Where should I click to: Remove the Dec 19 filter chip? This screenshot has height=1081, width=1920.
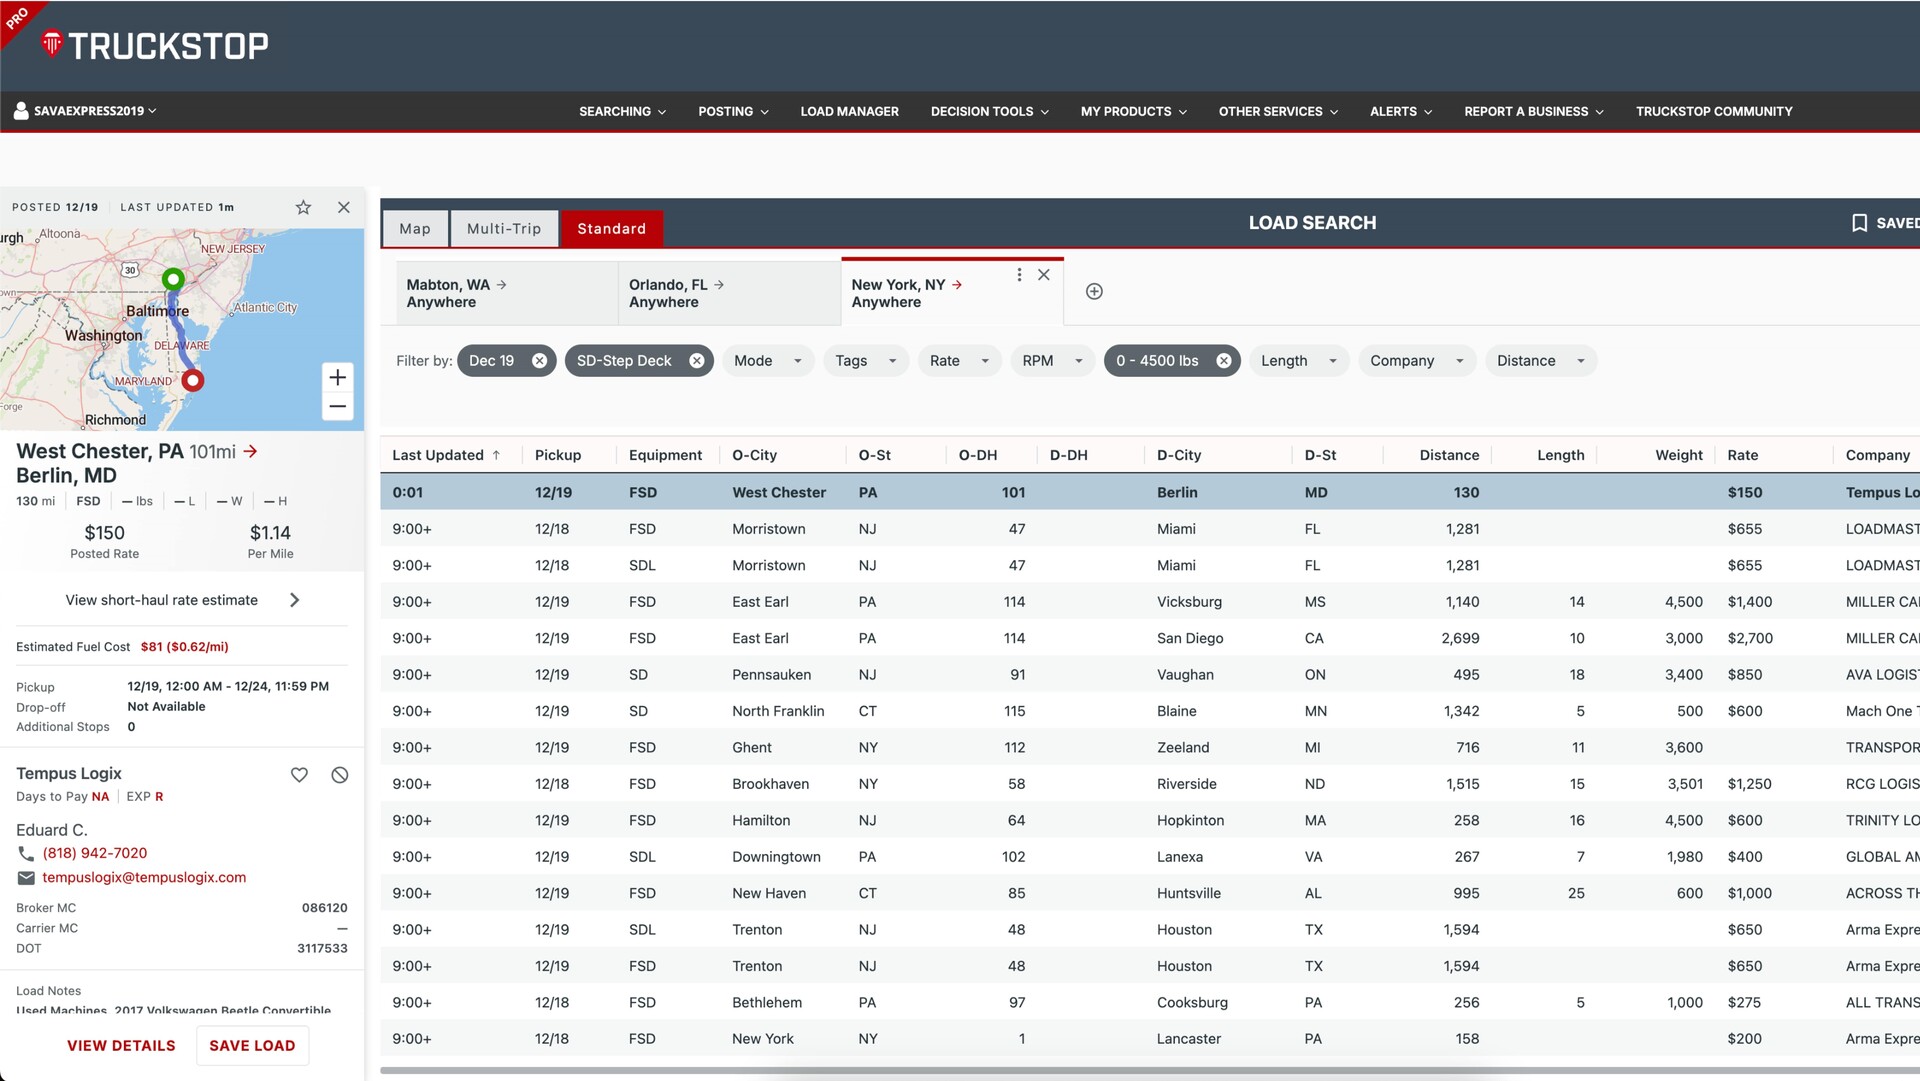click(x=539, y=361)
